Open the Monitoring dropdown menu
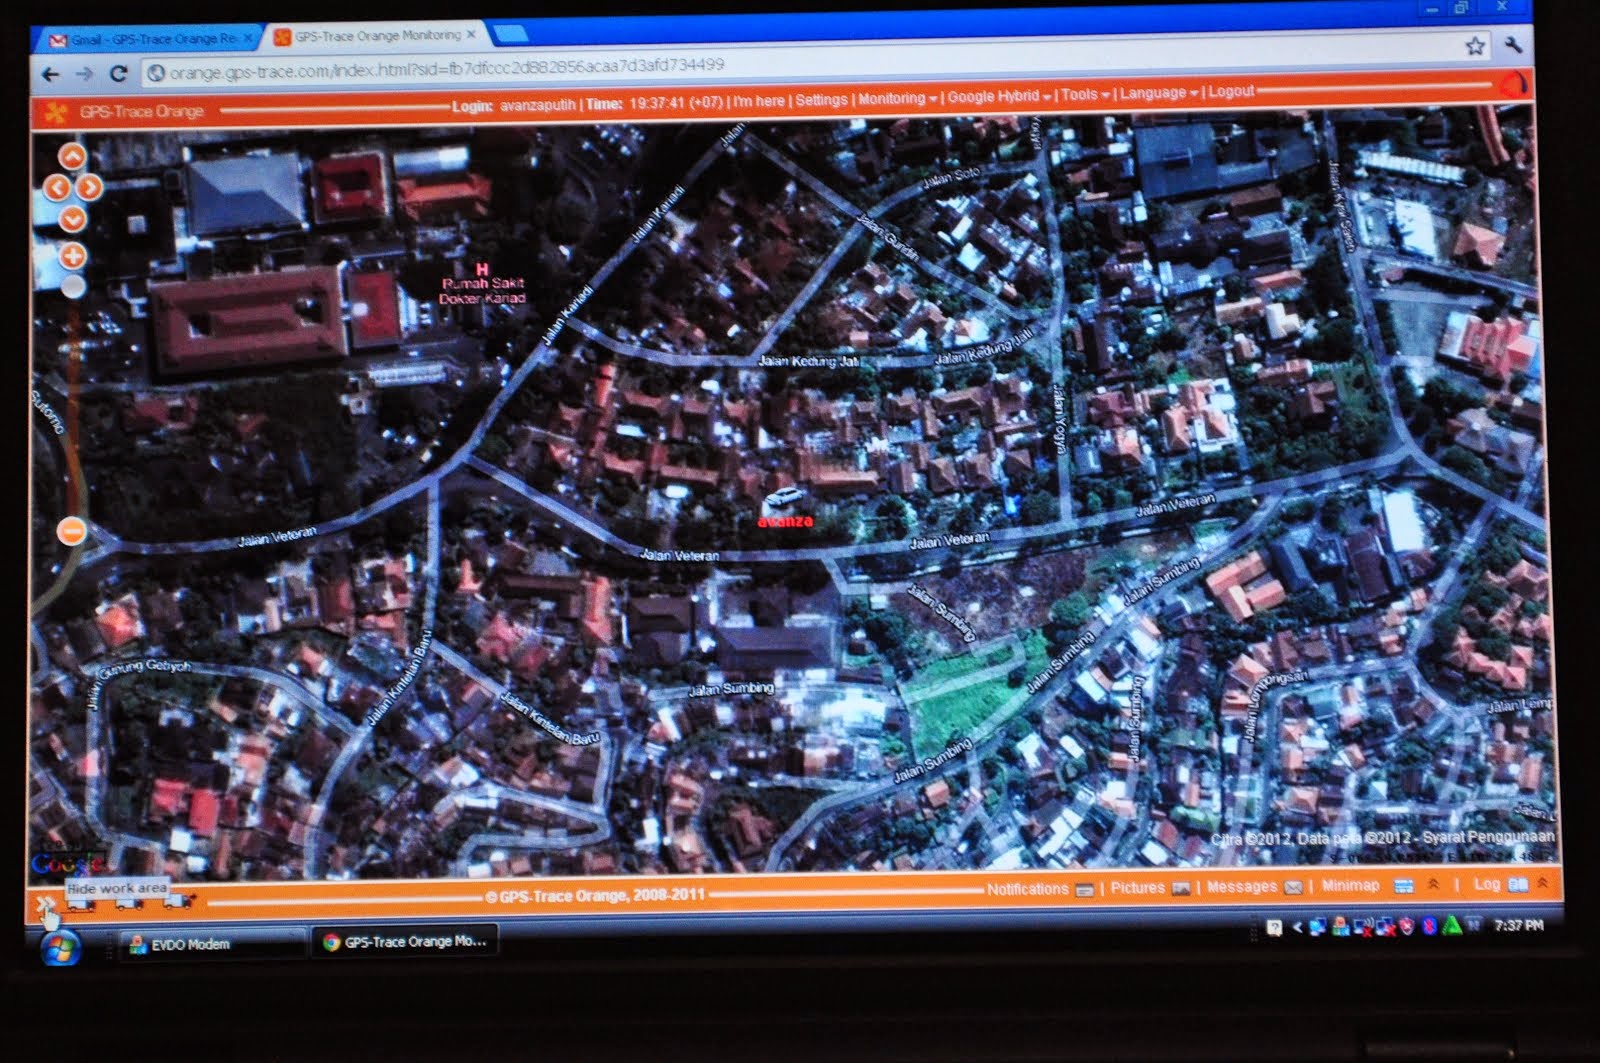This screenshot has width=1600, height=1063. pyautogui.click(x=897, y=98)
